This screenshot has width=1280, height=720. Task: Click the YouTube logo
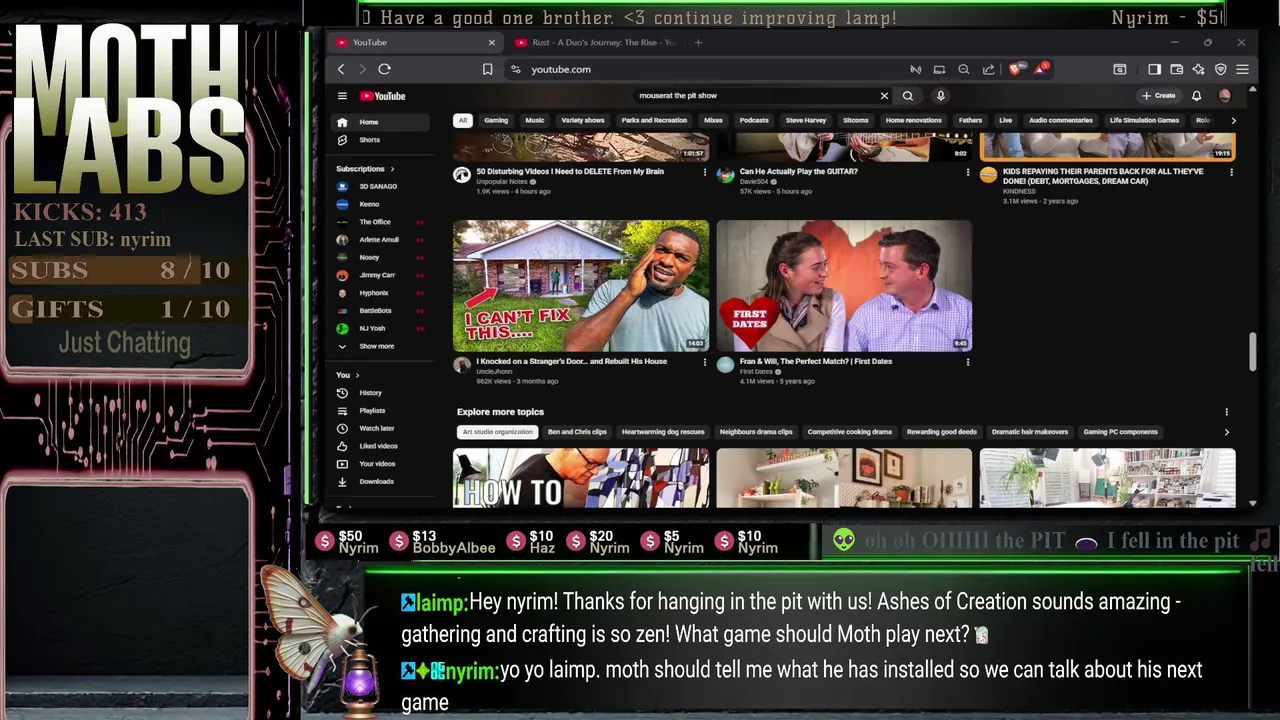click(383, 96)
